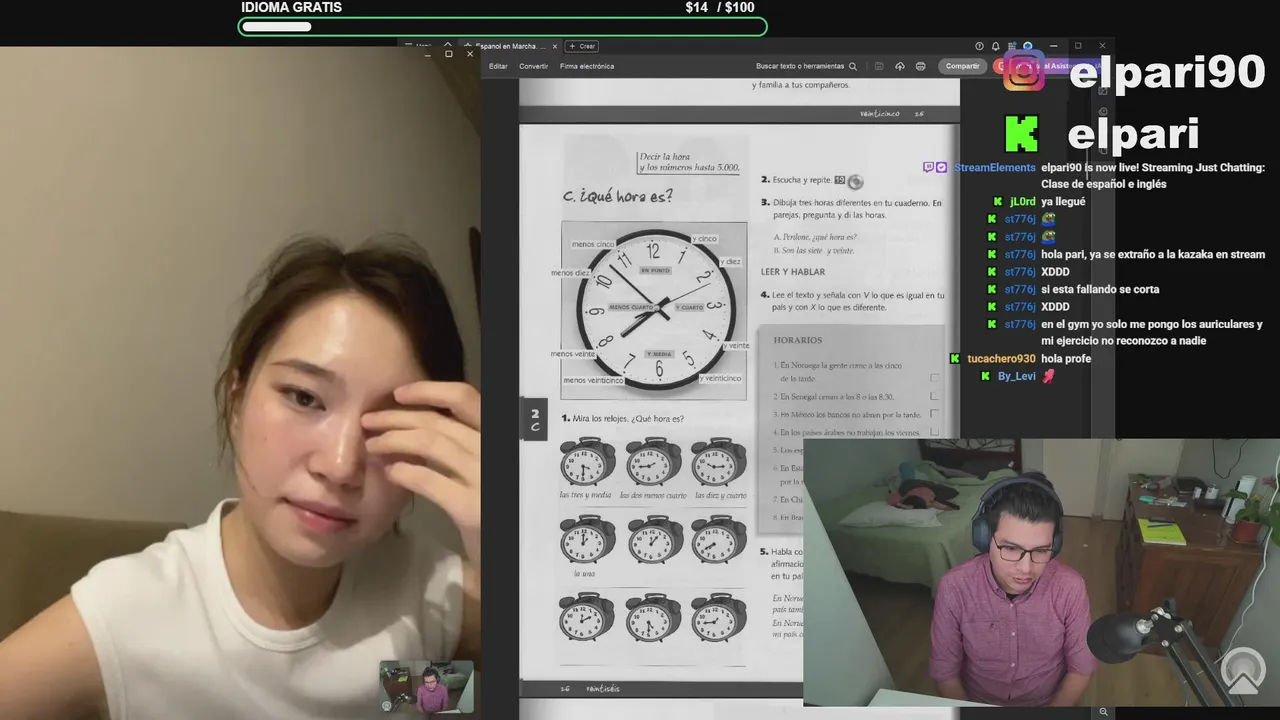
Task: Click the la una alarm clock
Action: coord(587,540)
